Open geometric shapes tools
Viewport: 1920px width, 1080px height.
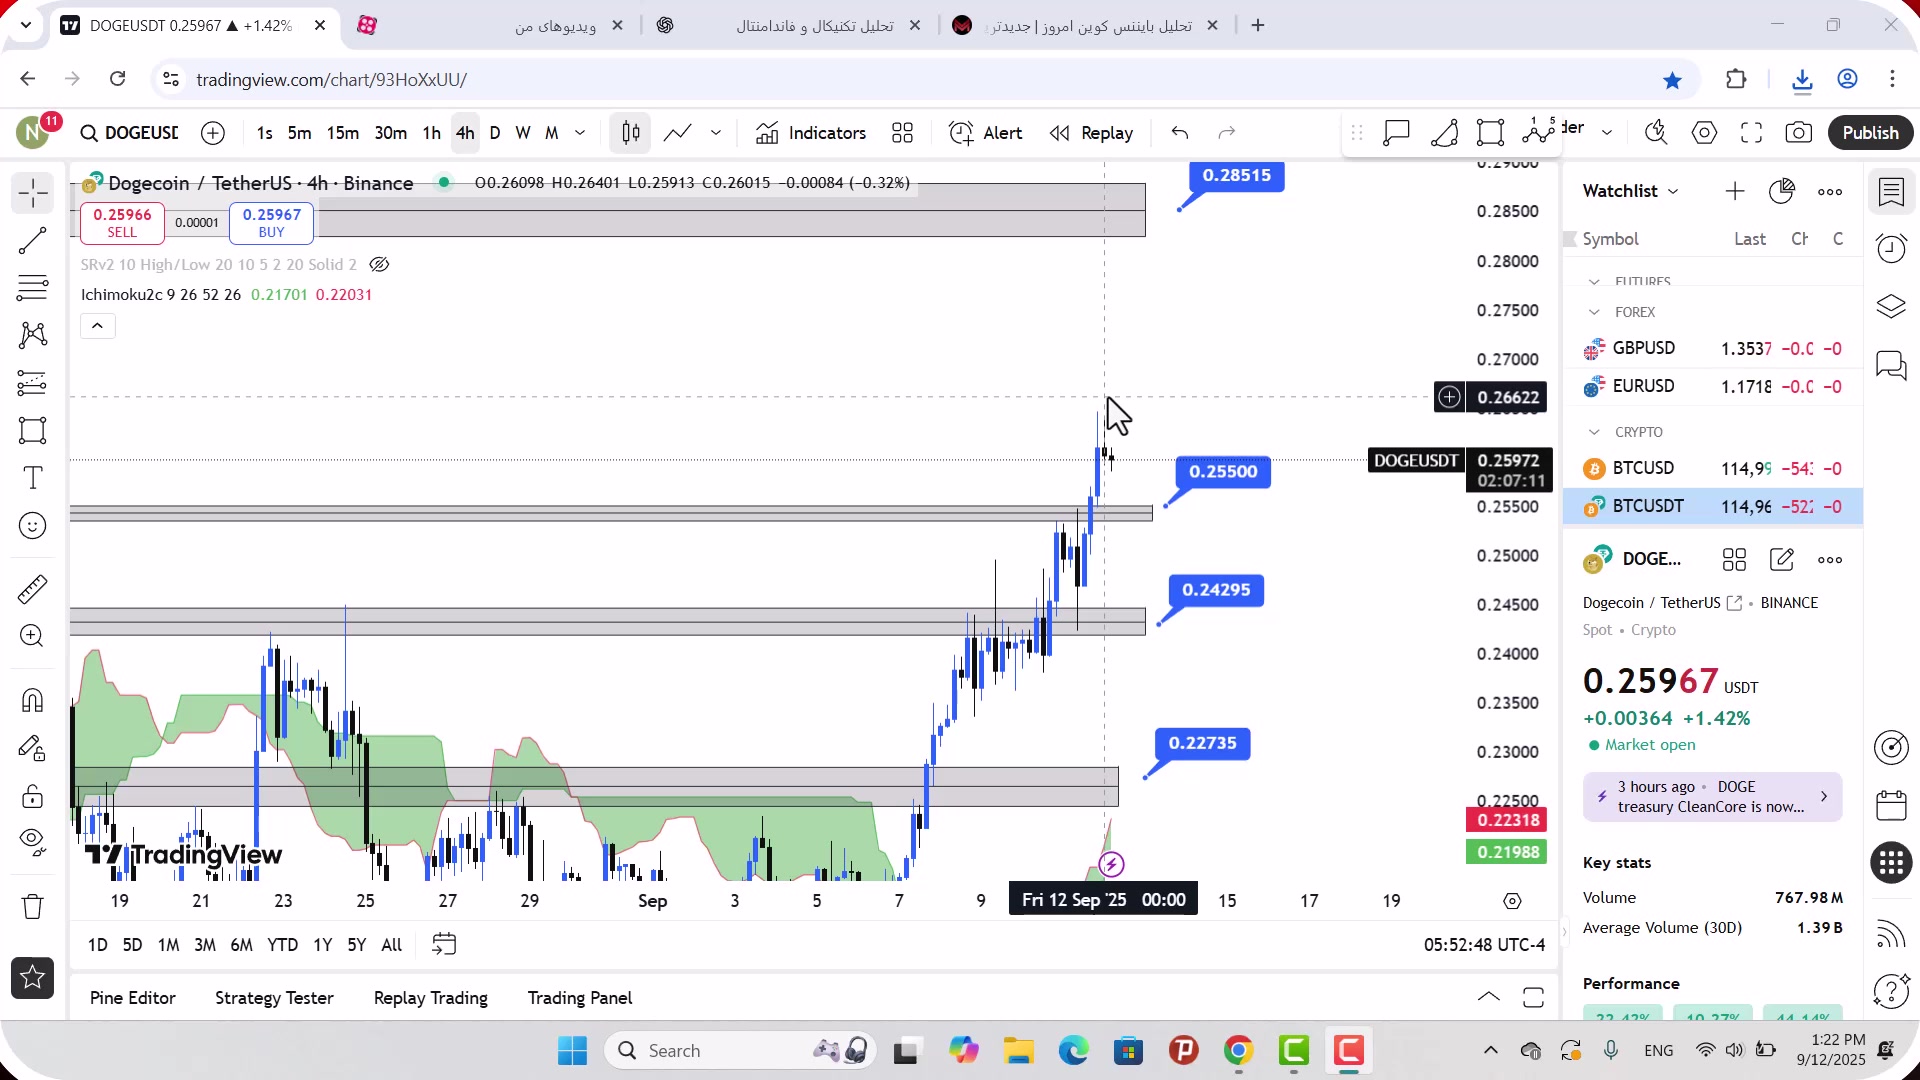[x=33, y=431]
